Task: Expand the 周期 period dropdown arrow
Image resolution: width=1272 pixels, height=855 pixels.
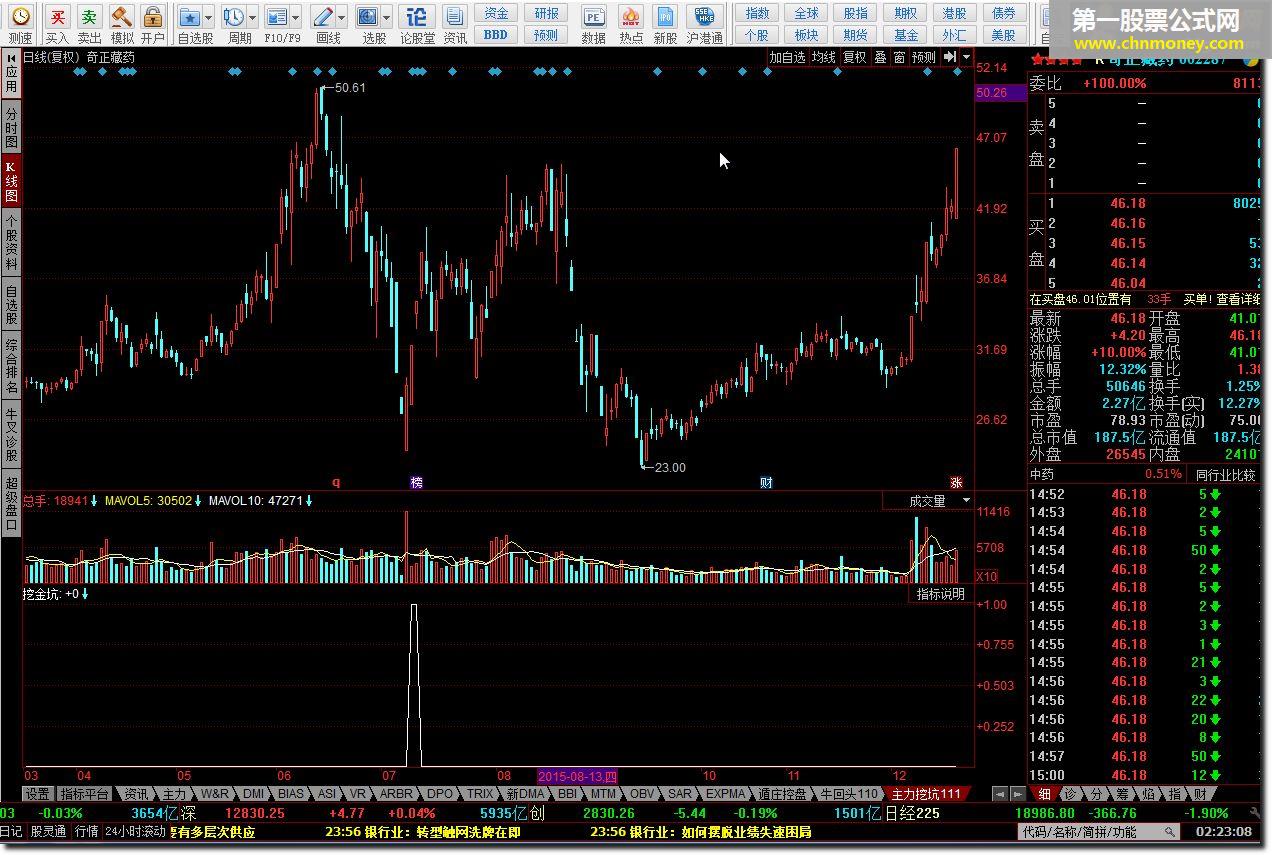Action: pyautogui.click(x=251, y=17)
